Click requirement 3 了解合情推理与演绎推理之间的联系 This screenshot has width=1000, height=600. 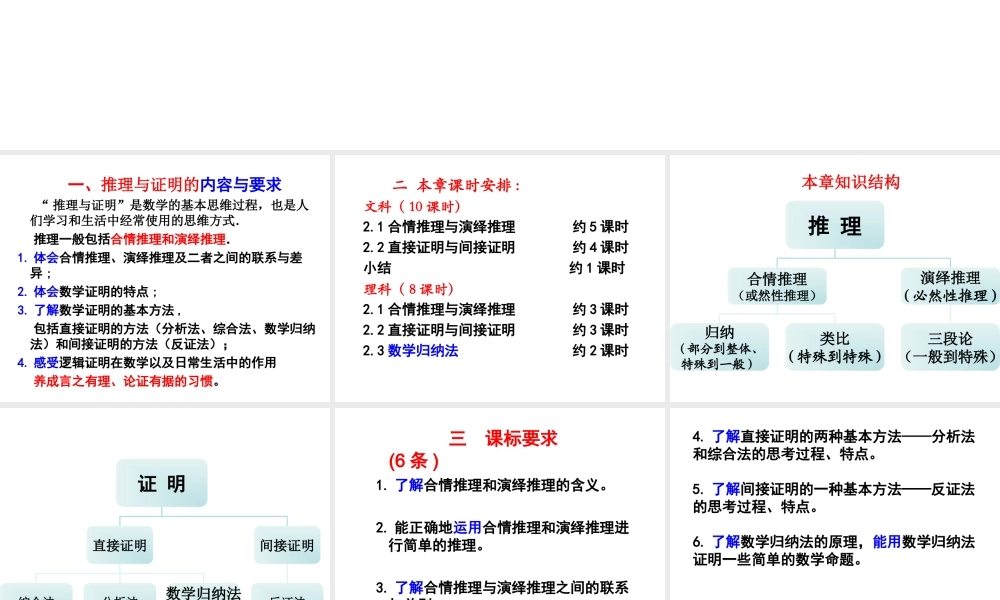[503, 592]
